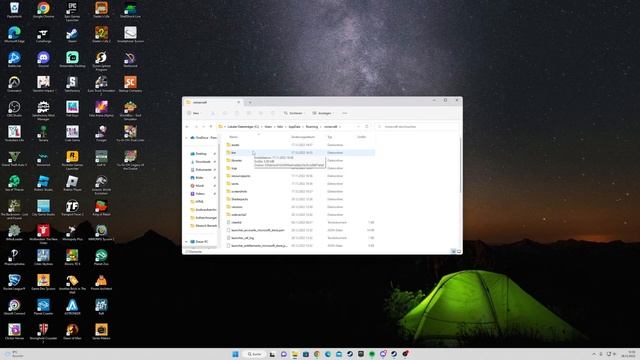The image size is (640, 360).
Task: Open the Transport Fever 2 icon
Action: point(72,208)
